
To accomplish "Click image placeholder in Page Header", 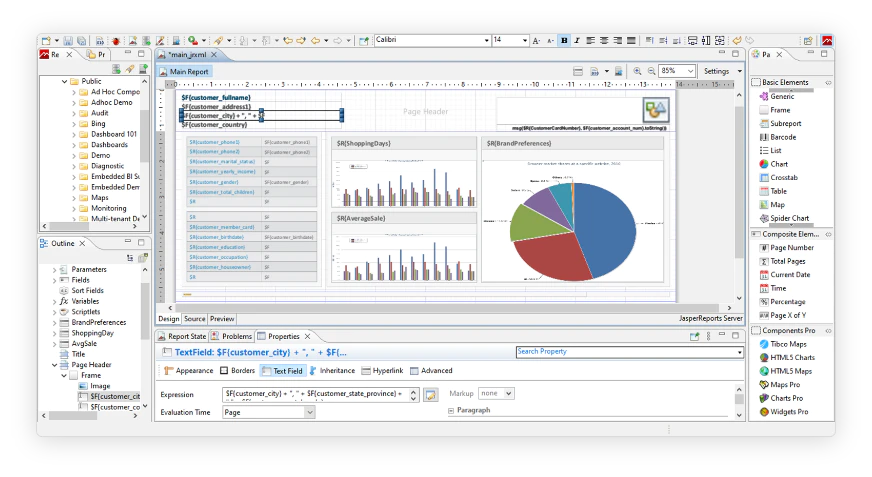I will point(655,110).
